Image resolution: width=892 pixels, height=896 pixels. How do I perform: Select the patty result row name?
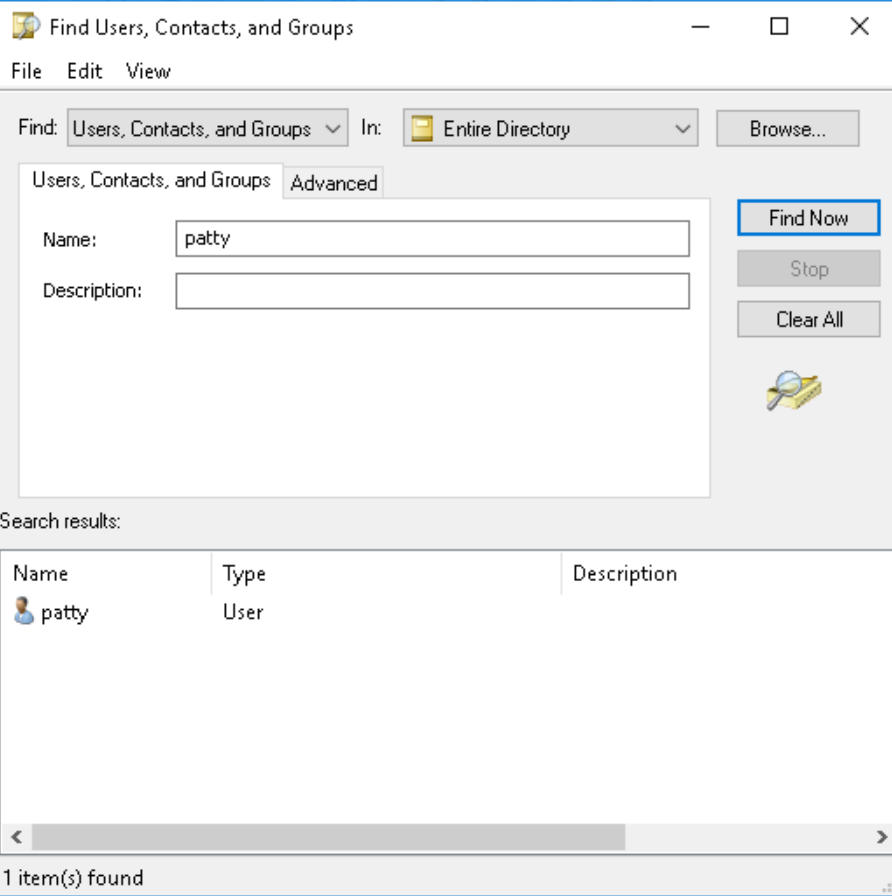click(x=65, y=613)
